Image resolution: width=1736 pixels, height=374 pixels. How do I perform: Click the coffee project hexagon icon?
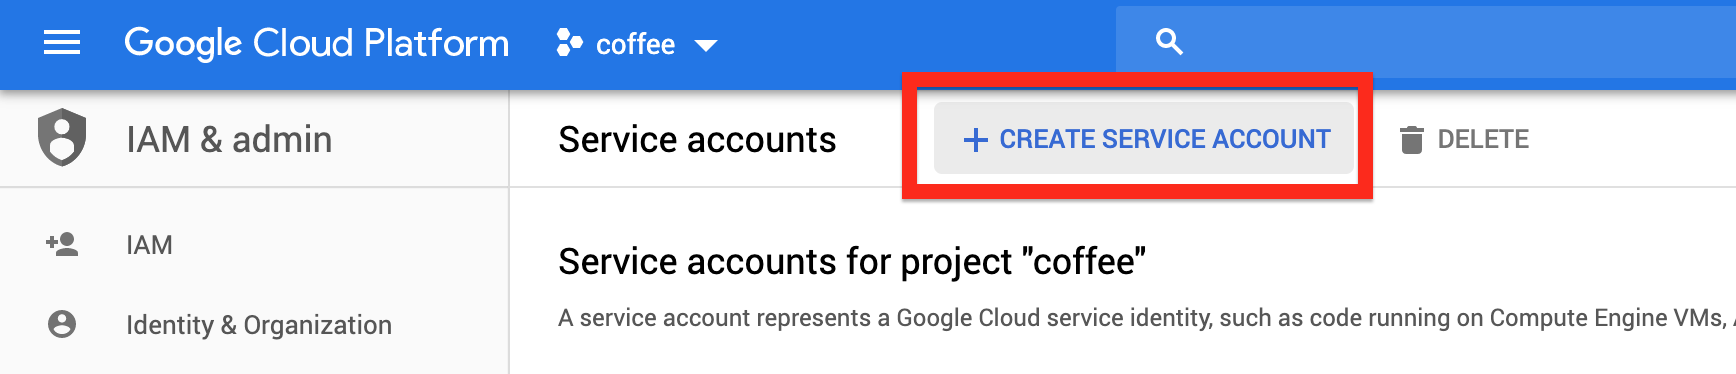click(569, 43)
